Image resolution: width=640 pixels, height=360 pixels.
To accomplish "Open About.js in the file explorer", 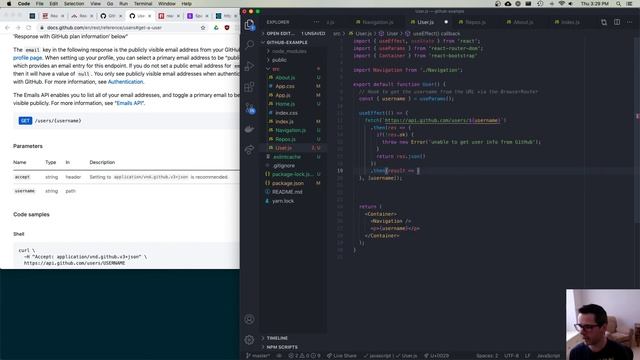I will [285, 78].
